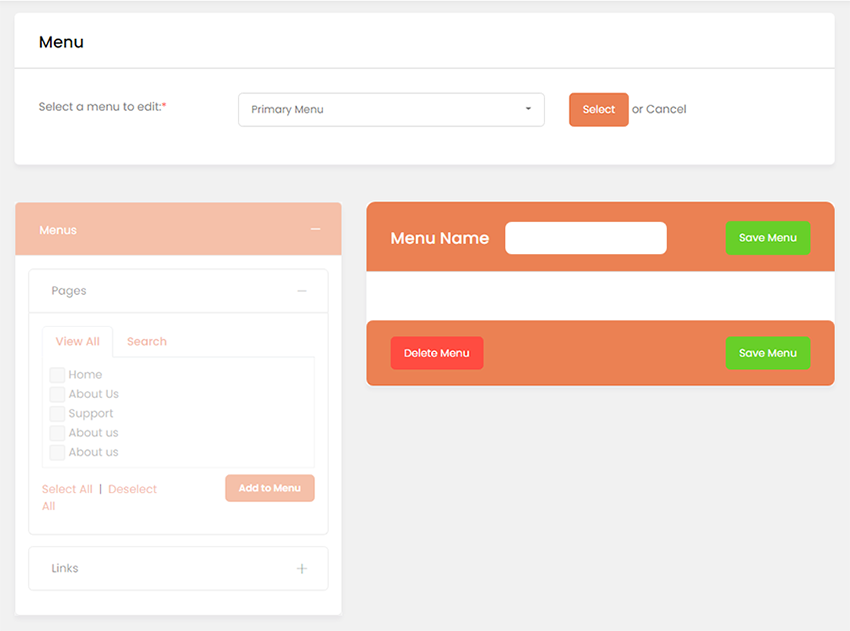The width and height of the screenshot is (850, 631).
Task: Toggle the last About us checkbox in list
Action: coord(58,453)
